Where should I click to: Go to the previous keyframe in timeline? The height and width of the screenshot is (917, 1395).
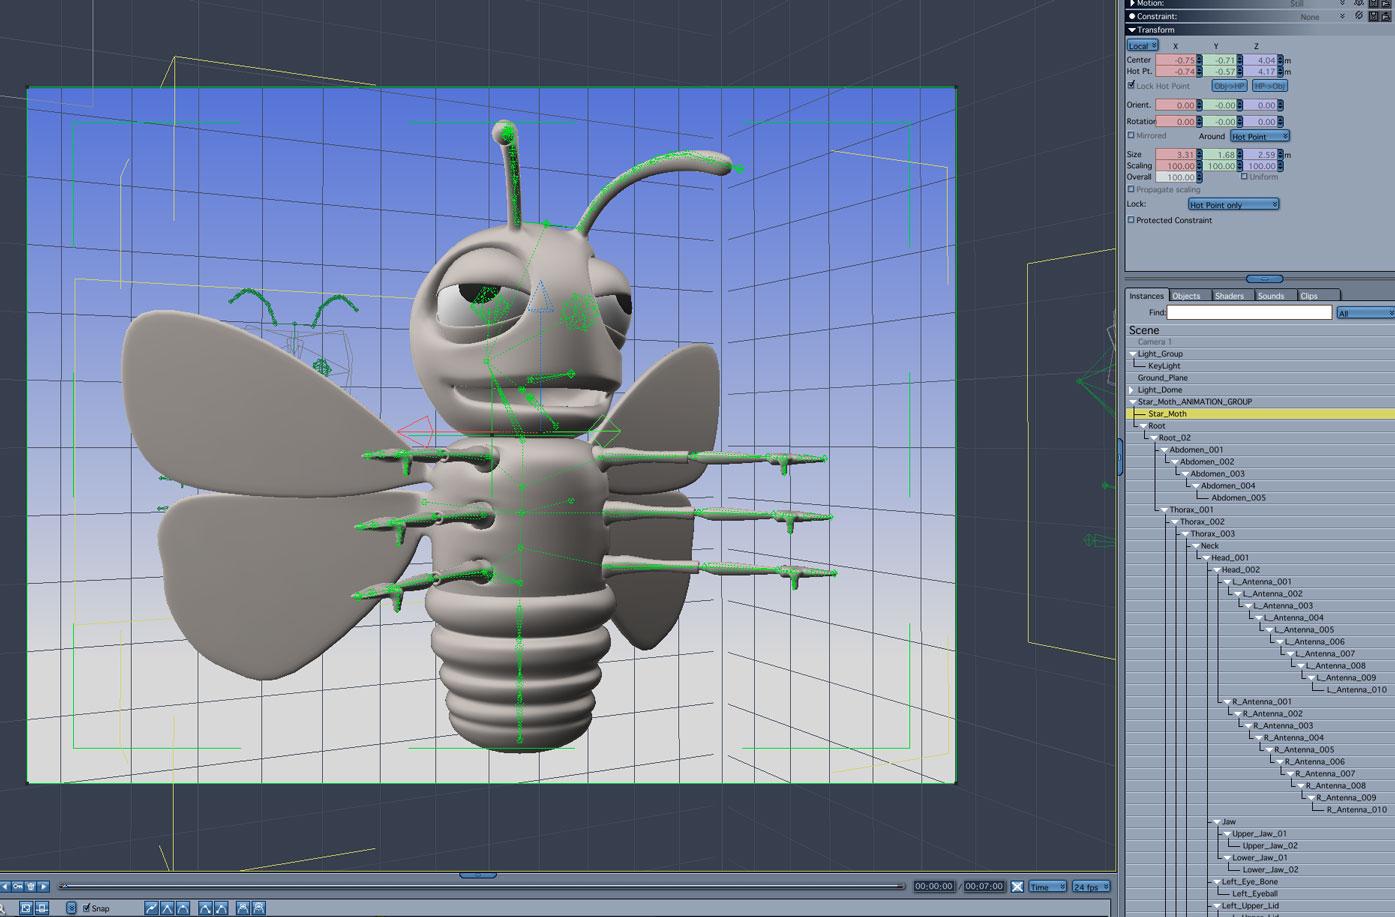(6, 886)
